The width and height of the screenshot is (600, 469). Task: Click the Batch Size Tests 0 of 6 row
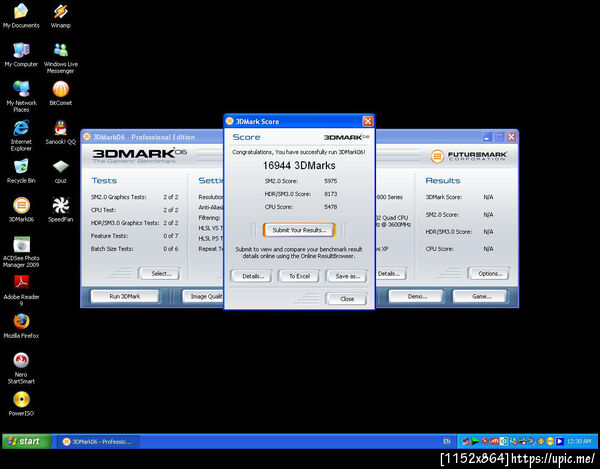[134, 249]
